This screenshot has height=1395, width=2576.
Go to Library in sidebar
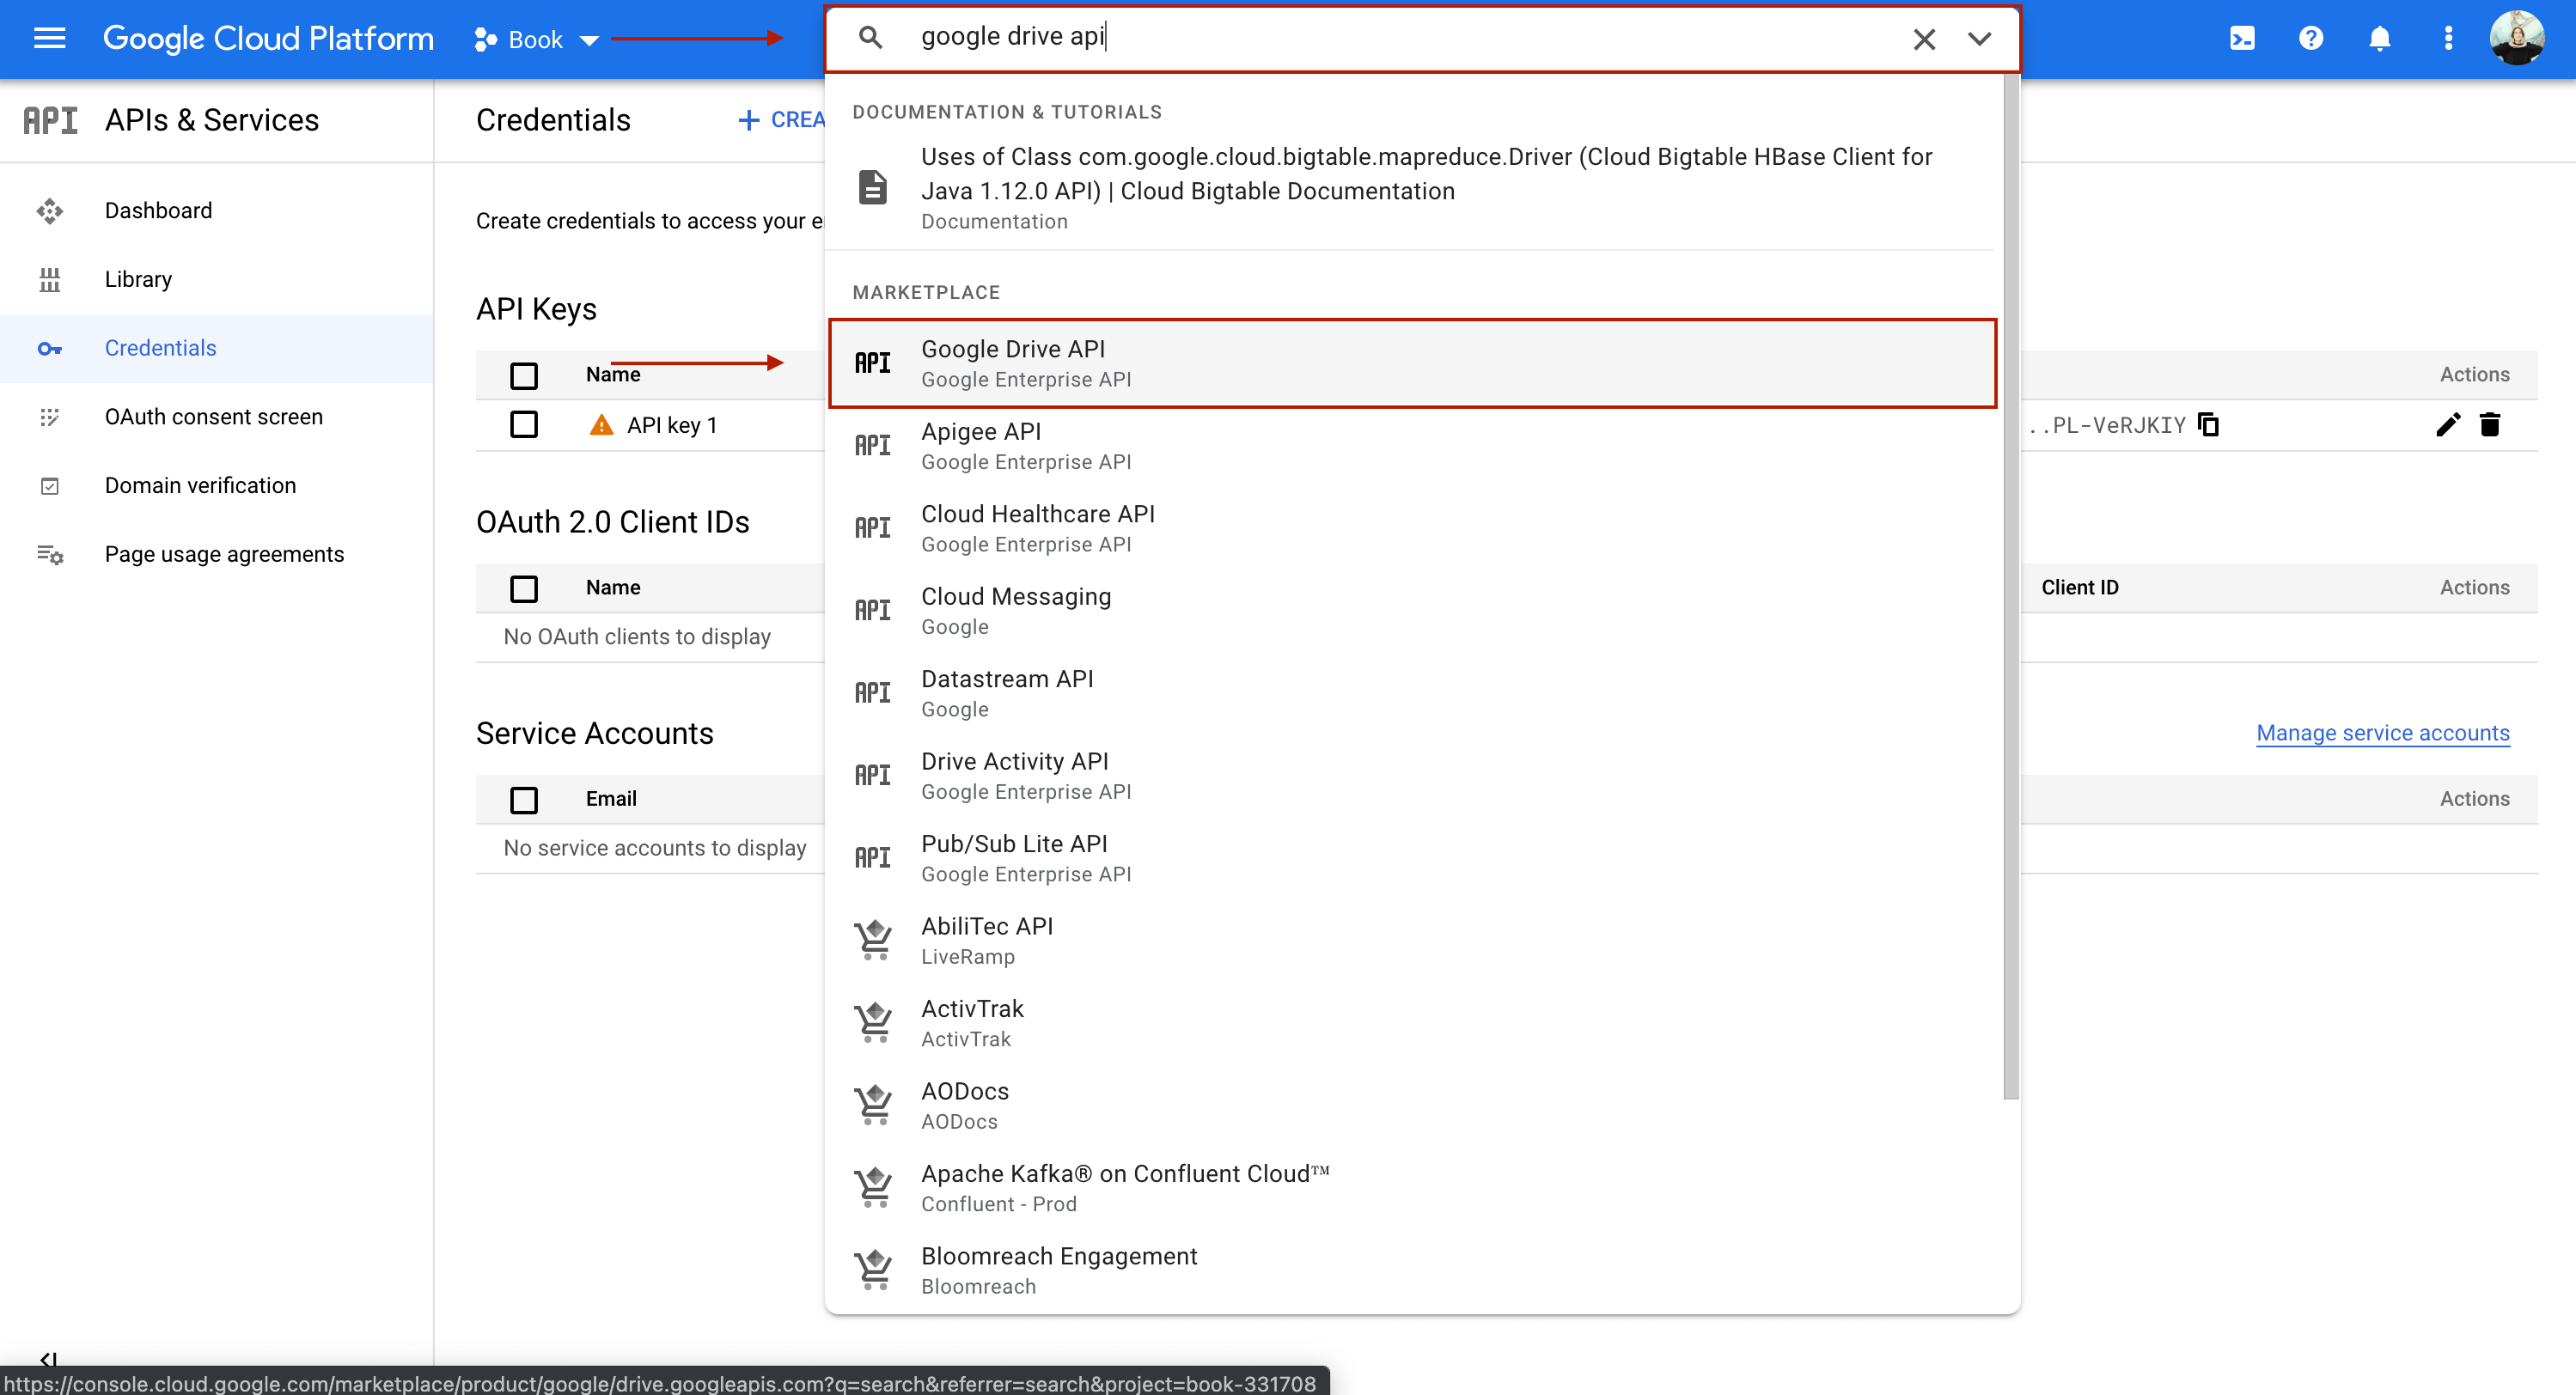138,279
